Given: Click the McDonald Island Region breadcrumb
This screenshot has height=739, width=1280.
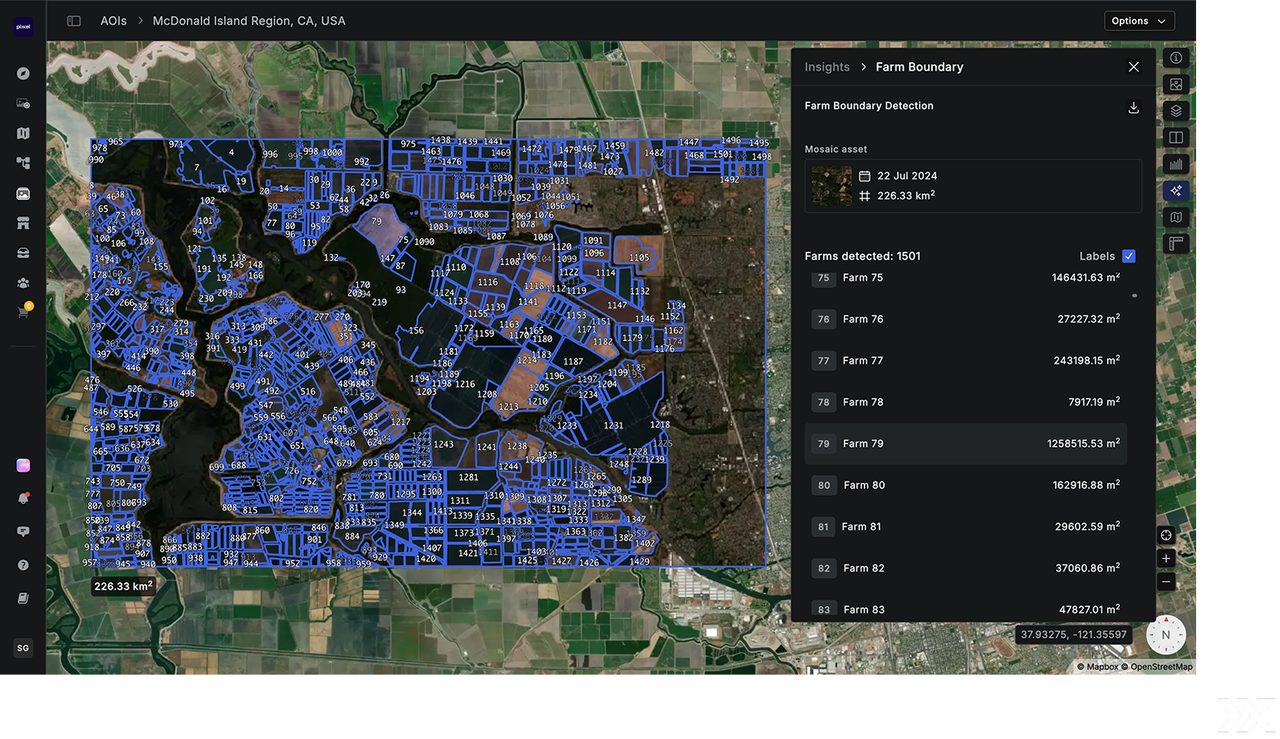Looking at the screenshot, I should (249, 21).
